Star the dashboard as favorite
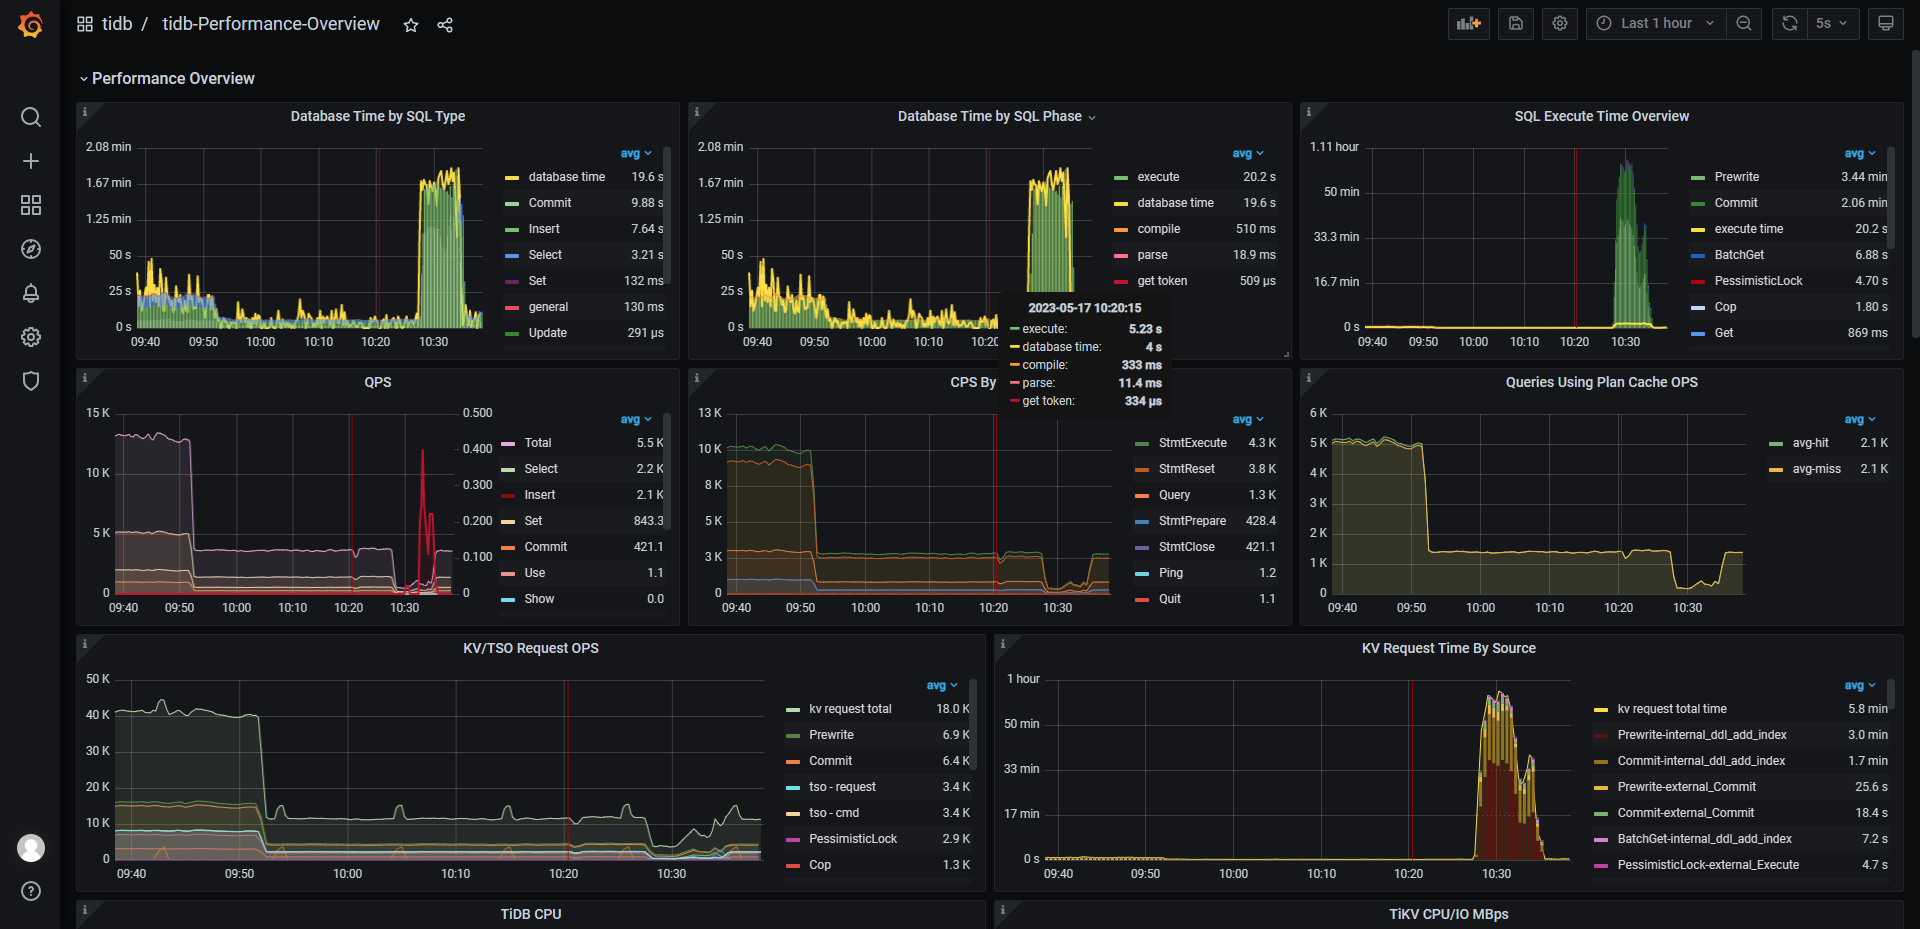Viewport: 1920px width, 929px height. pos(411,25)
